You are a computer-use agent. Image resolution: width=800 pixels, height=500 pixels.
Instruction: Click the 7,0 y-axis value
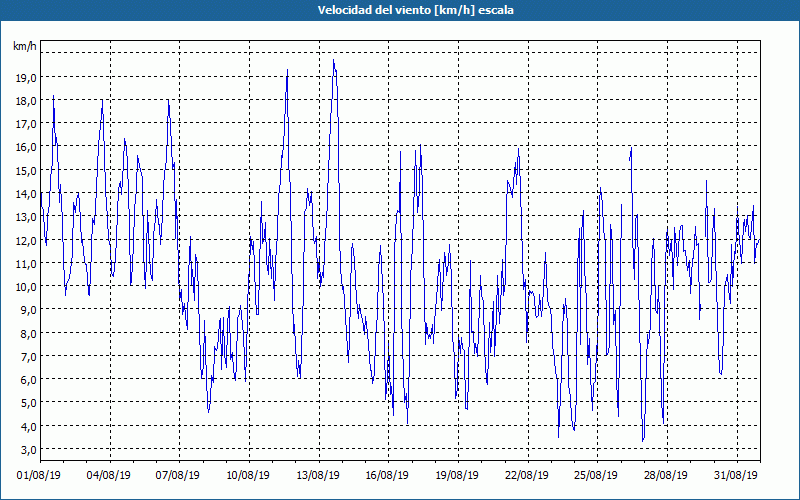click(x=29, y=356)
